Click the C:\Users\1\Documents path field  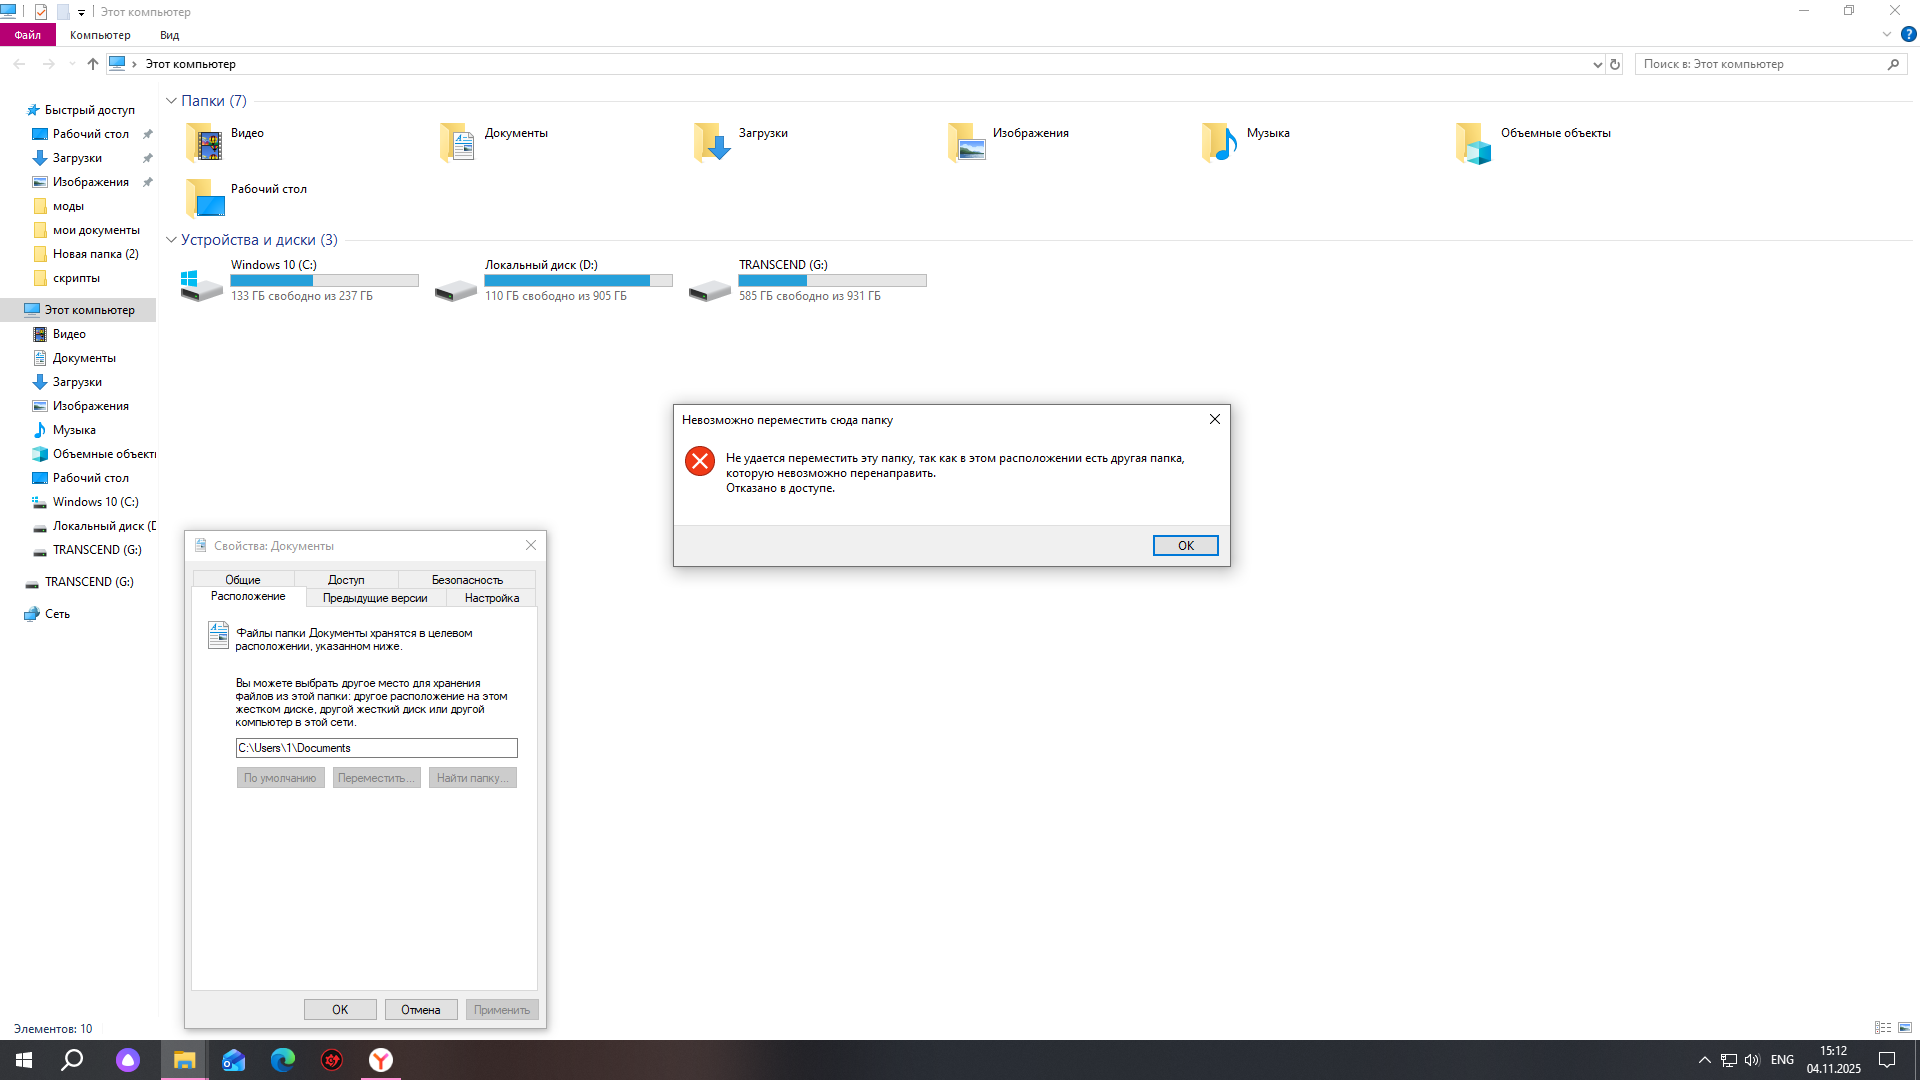(x=376, y=748)
